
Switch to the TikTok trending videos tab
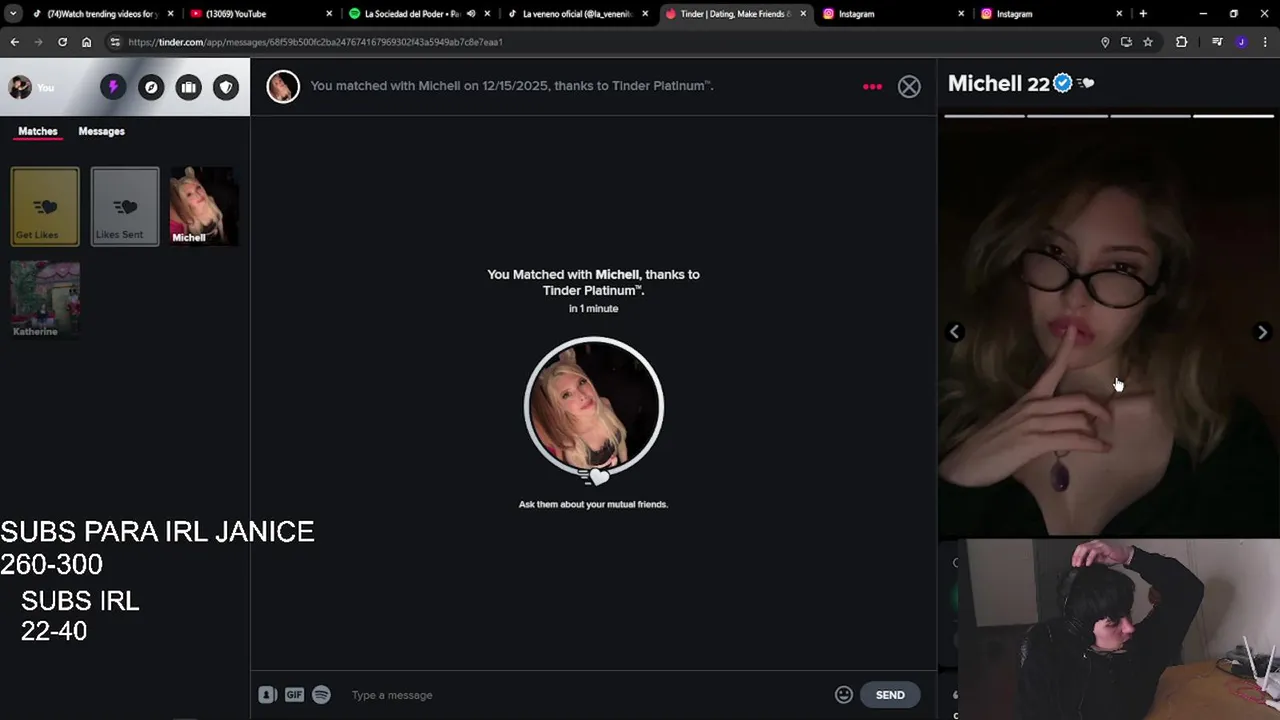[x=103, y=14]
